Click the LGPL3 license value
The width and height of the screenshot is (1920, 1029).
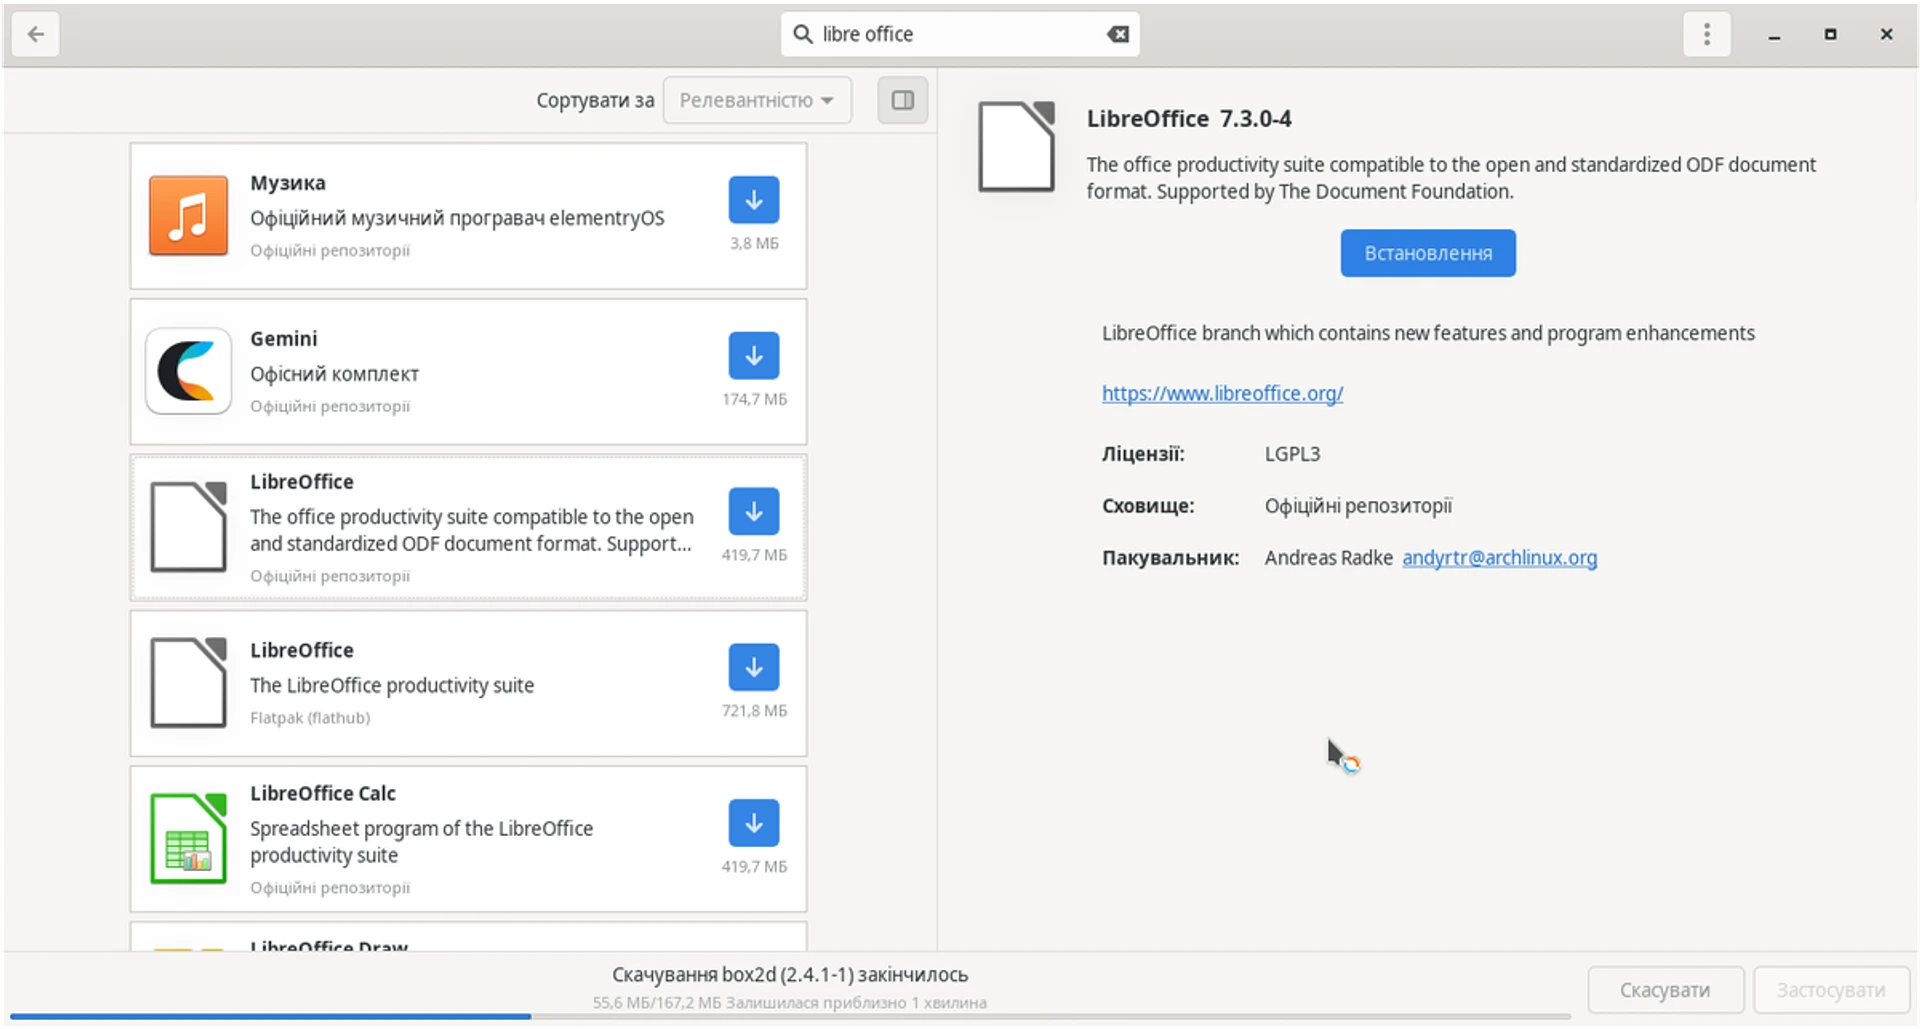[1292, 454]
